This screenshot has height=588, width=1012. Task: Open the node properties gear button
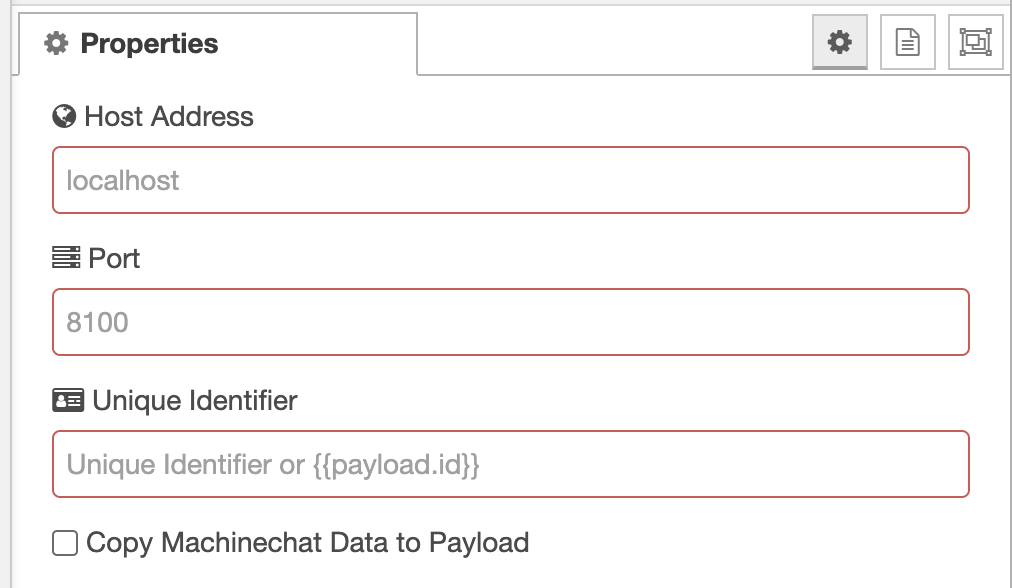point(840,42)
